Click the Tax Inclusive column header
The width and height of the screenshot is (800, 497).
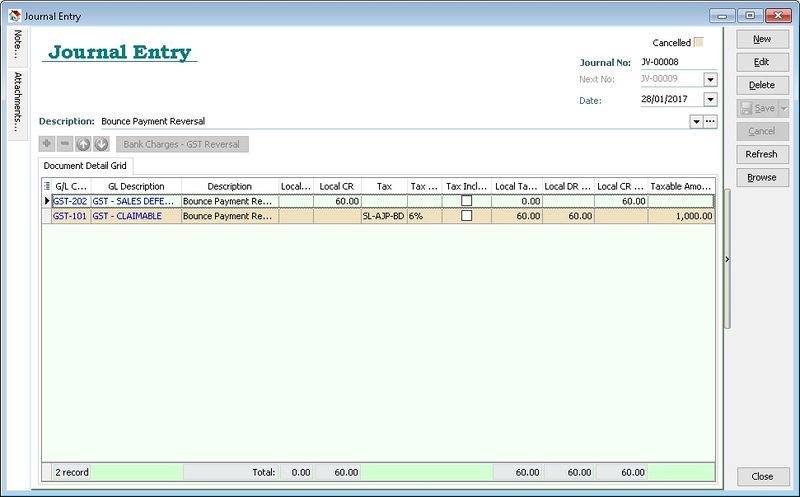click(467, 186)
